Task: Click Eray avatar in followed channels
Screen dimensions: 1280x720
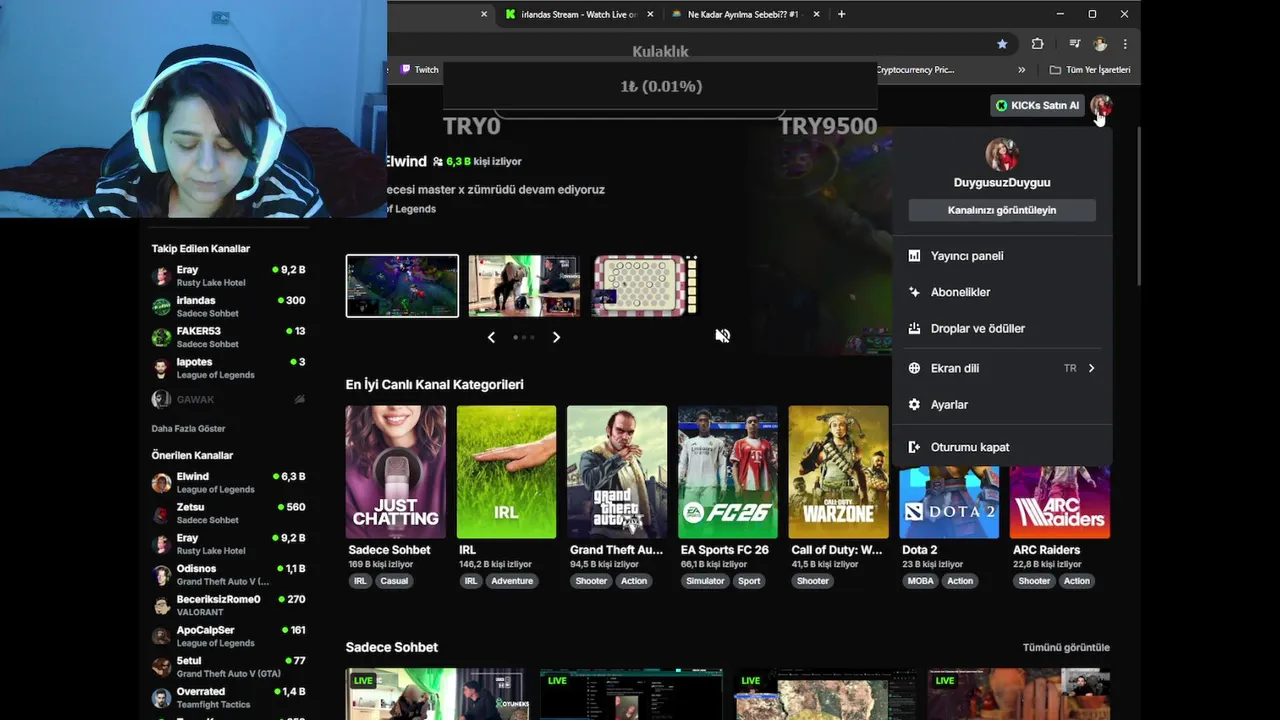Action: (161, 276)
